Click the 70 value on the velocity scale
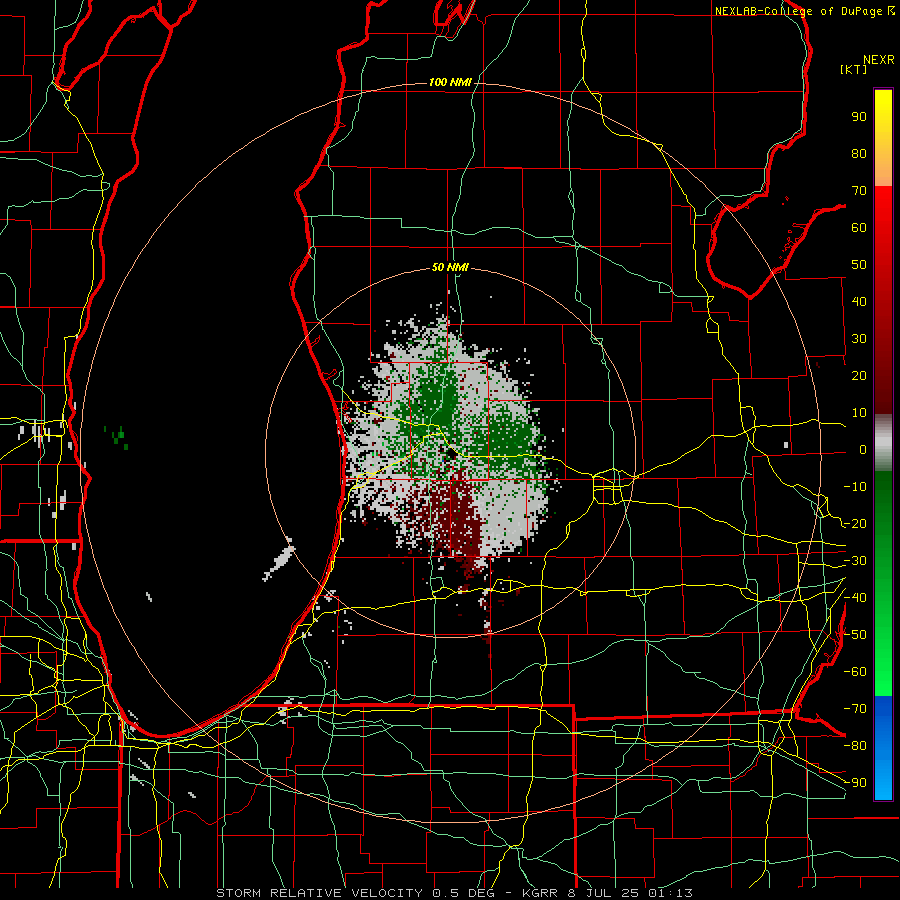The width and height of the screenshot is (900, 900). tap(859, 191)
